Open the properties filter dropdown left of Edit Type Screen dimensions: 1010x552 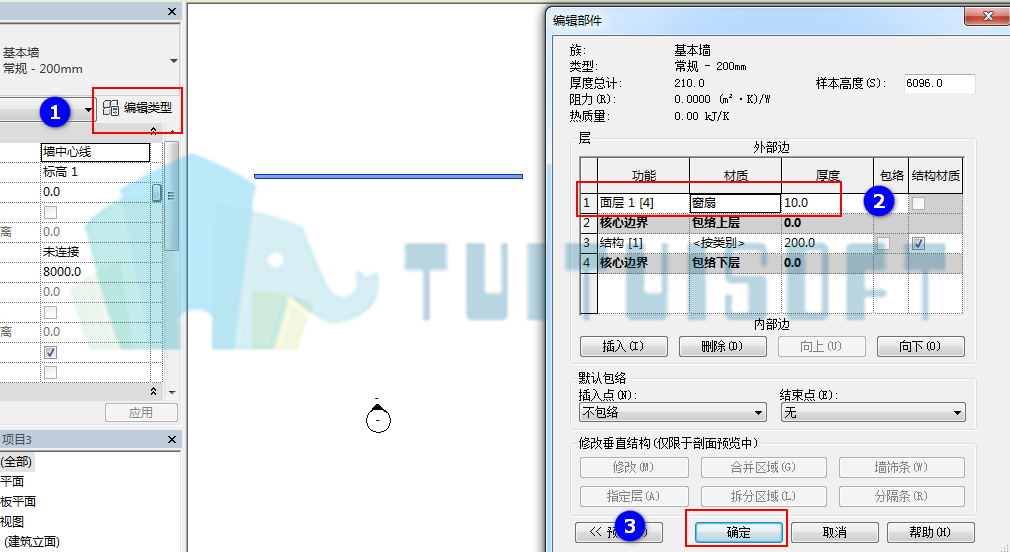88,109
